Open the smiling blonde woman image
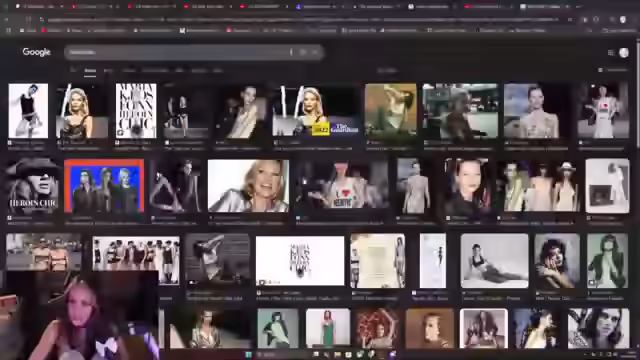This screenshot has width=640, height=360. click(x=248, y=186)
